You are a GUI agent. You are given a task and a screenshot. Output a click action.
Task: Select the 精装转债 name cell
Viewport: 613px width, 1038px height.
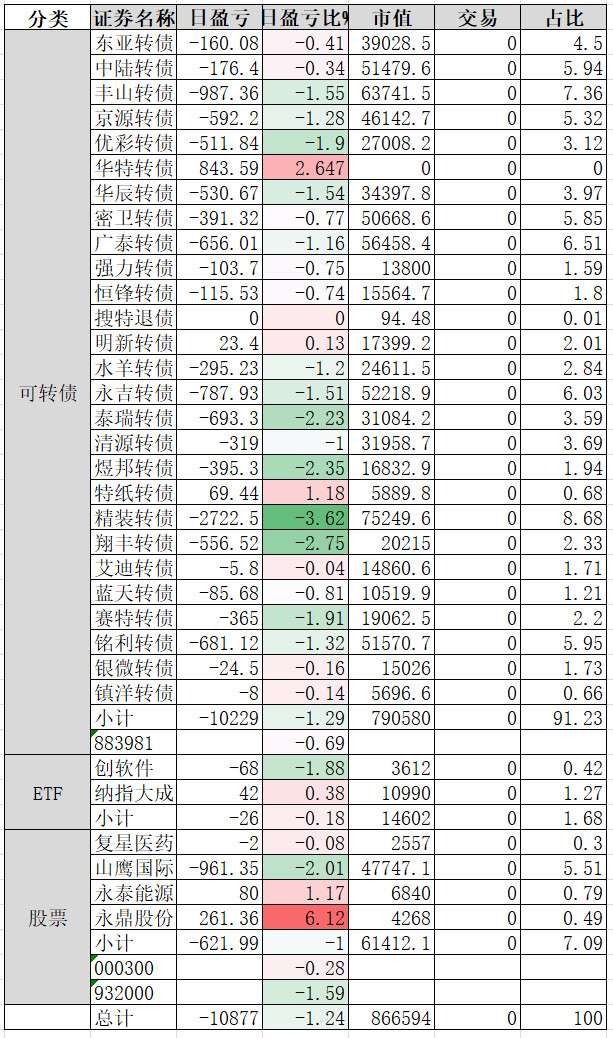tap(133, 518)
